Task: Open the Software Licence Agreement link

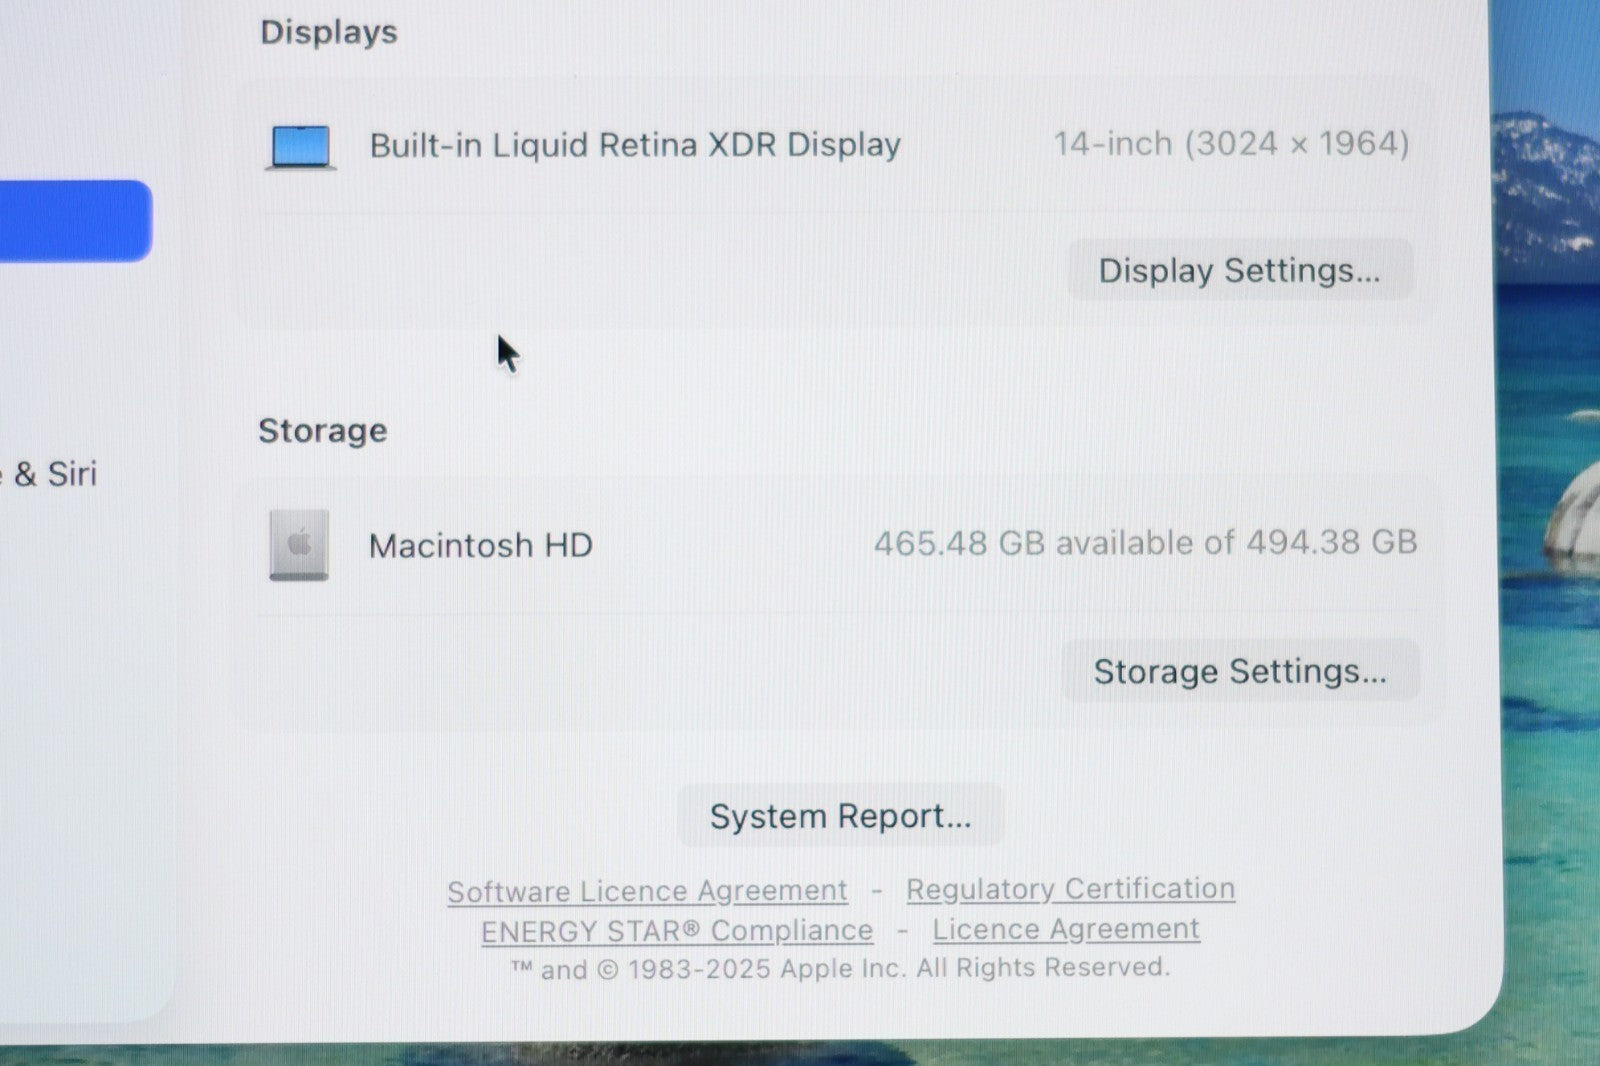Action: click(647, 891)
